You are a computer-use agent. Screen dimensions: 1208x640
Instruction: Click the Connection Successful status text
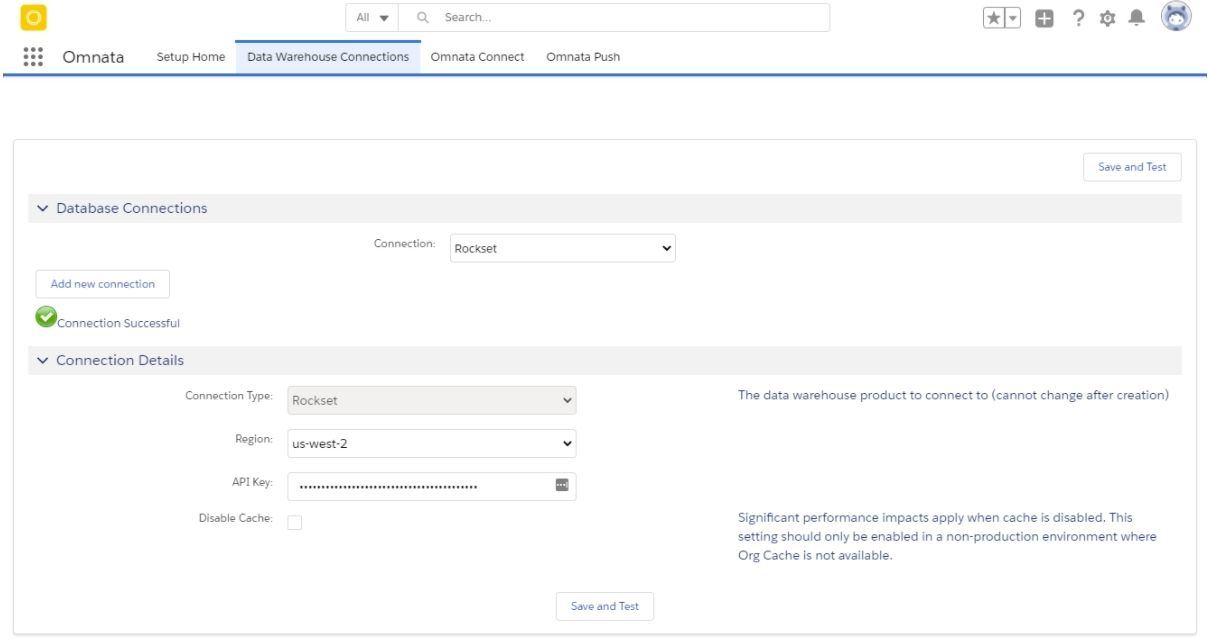[x=119, y=323]
